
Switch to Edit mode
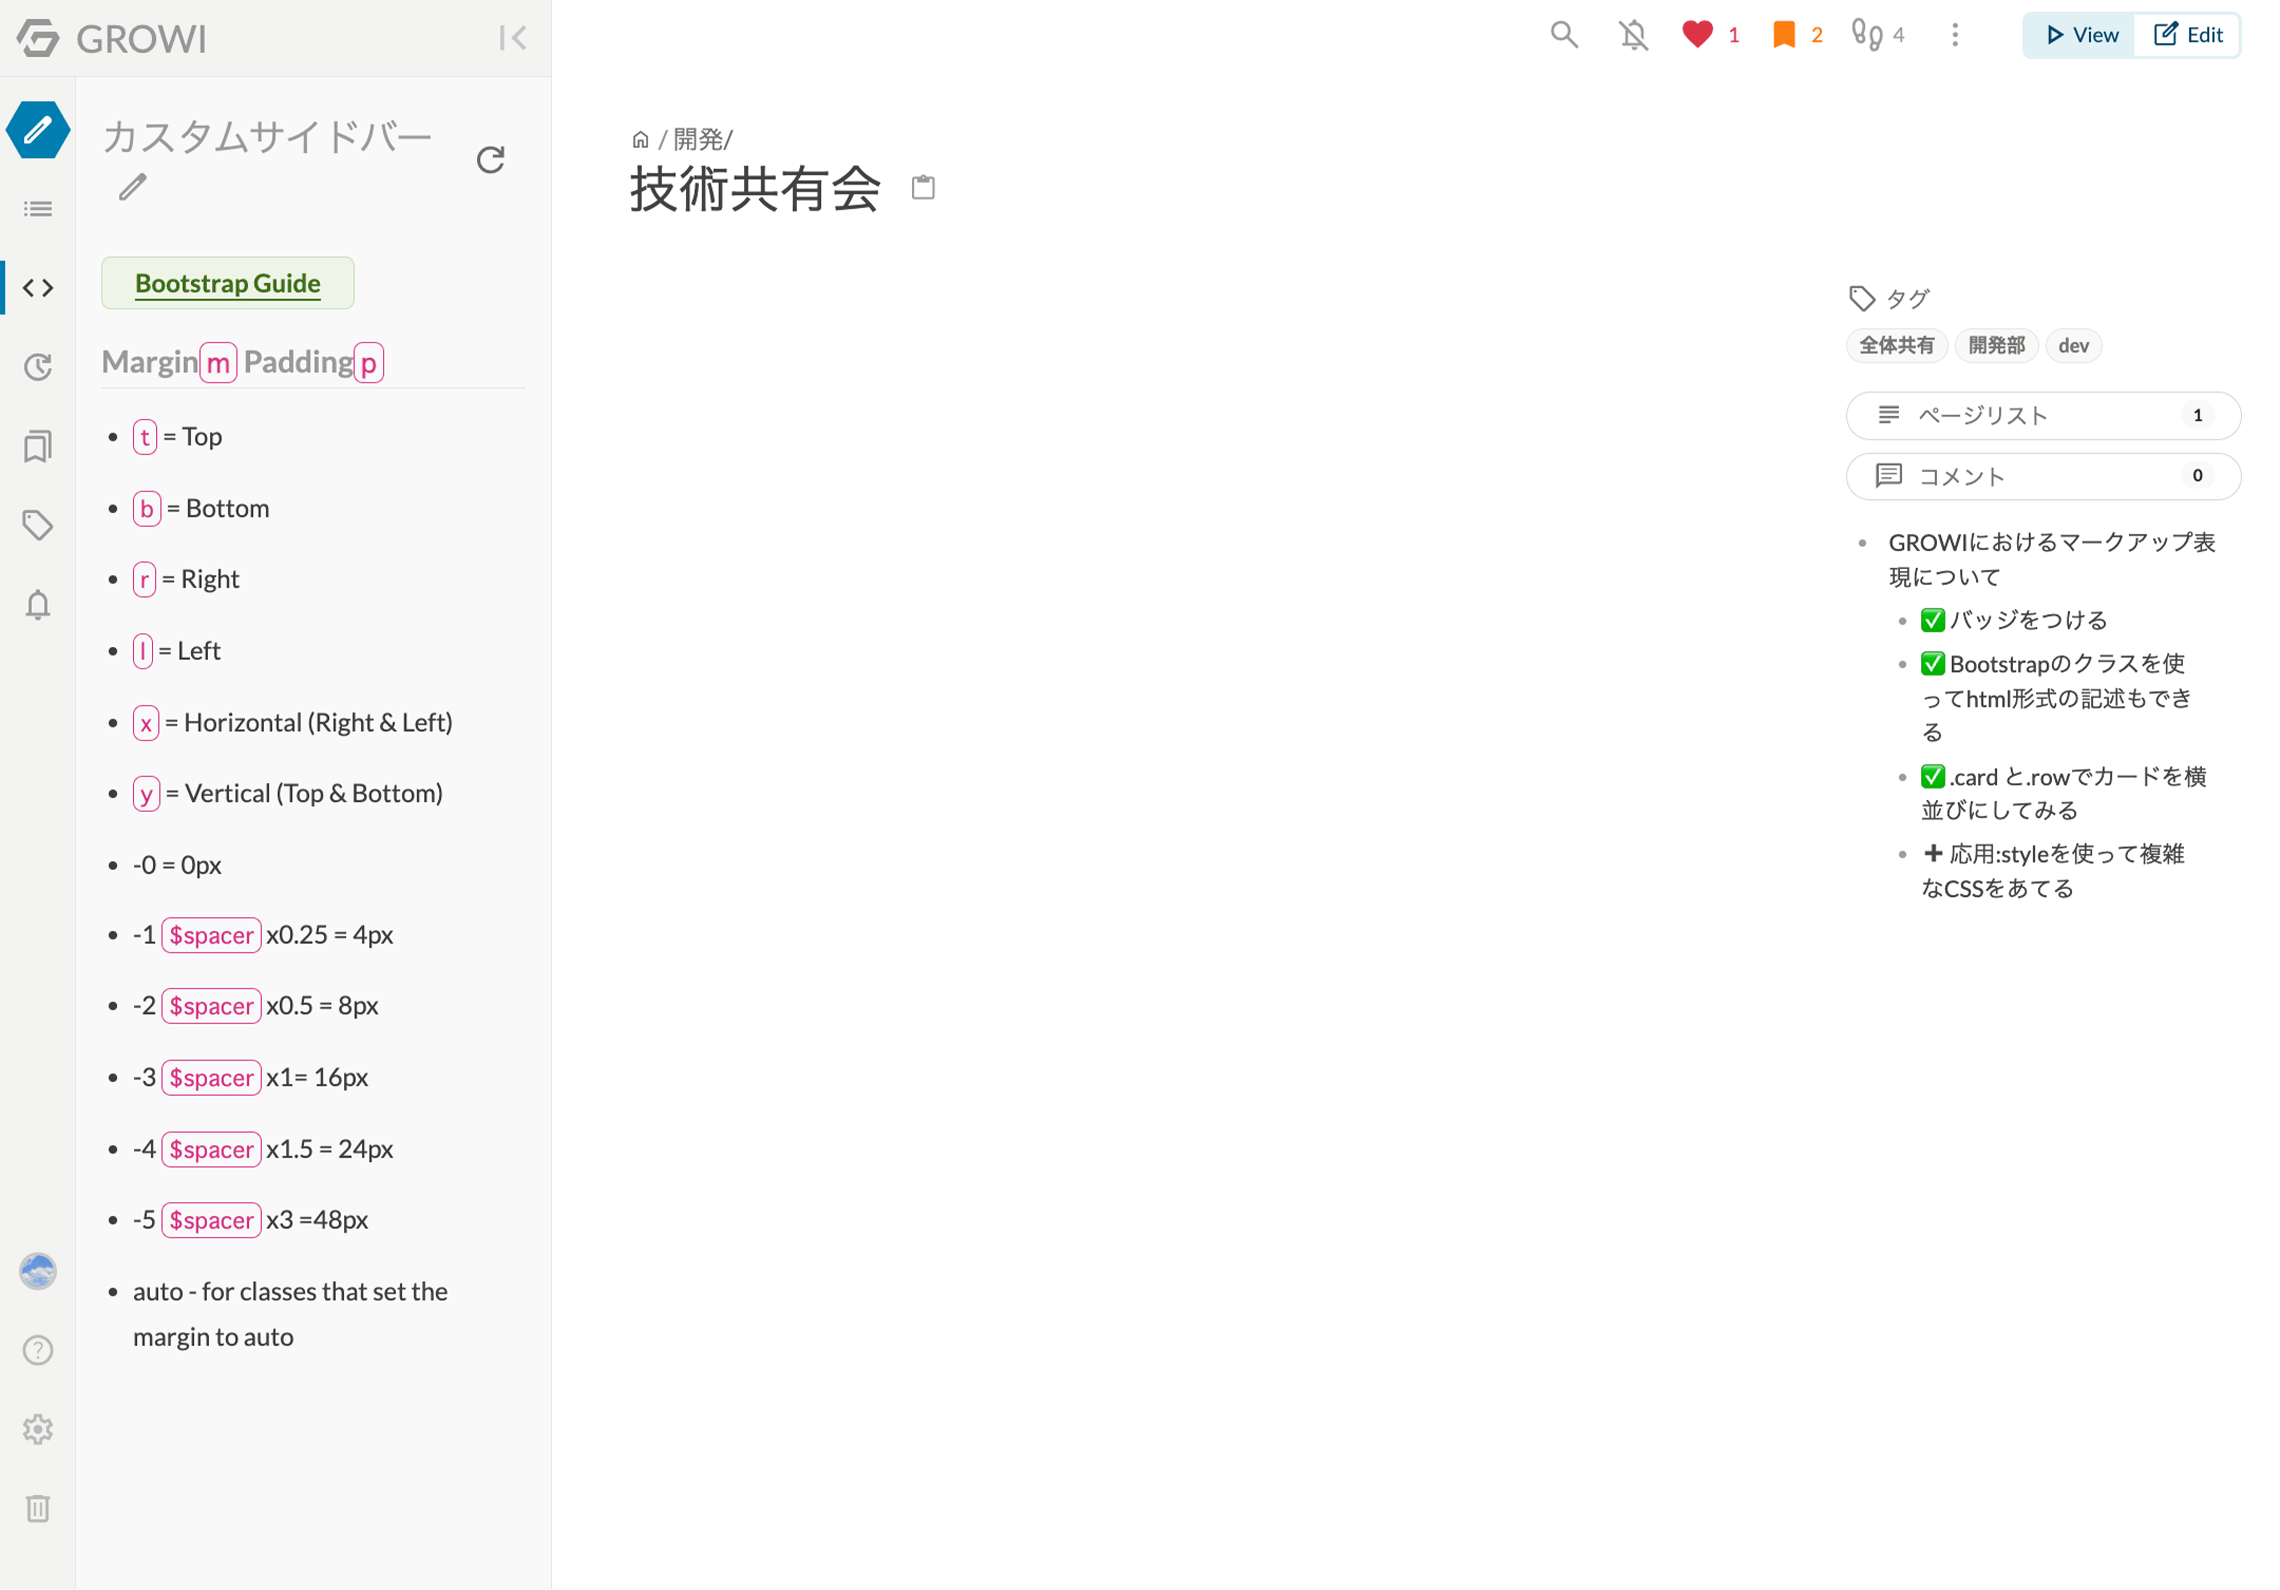(2187, 35)
